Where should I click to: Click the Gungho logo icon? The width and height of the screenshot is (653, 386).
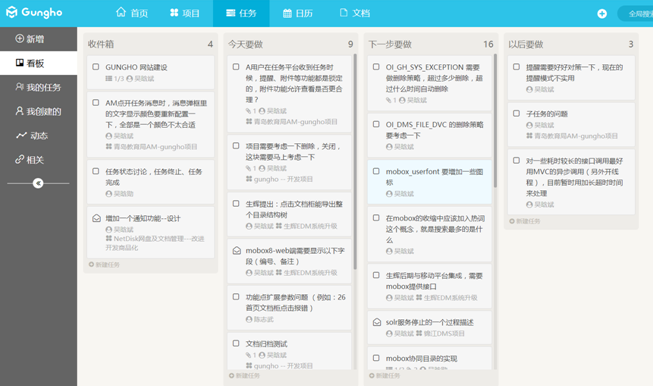tap(12, 12)
